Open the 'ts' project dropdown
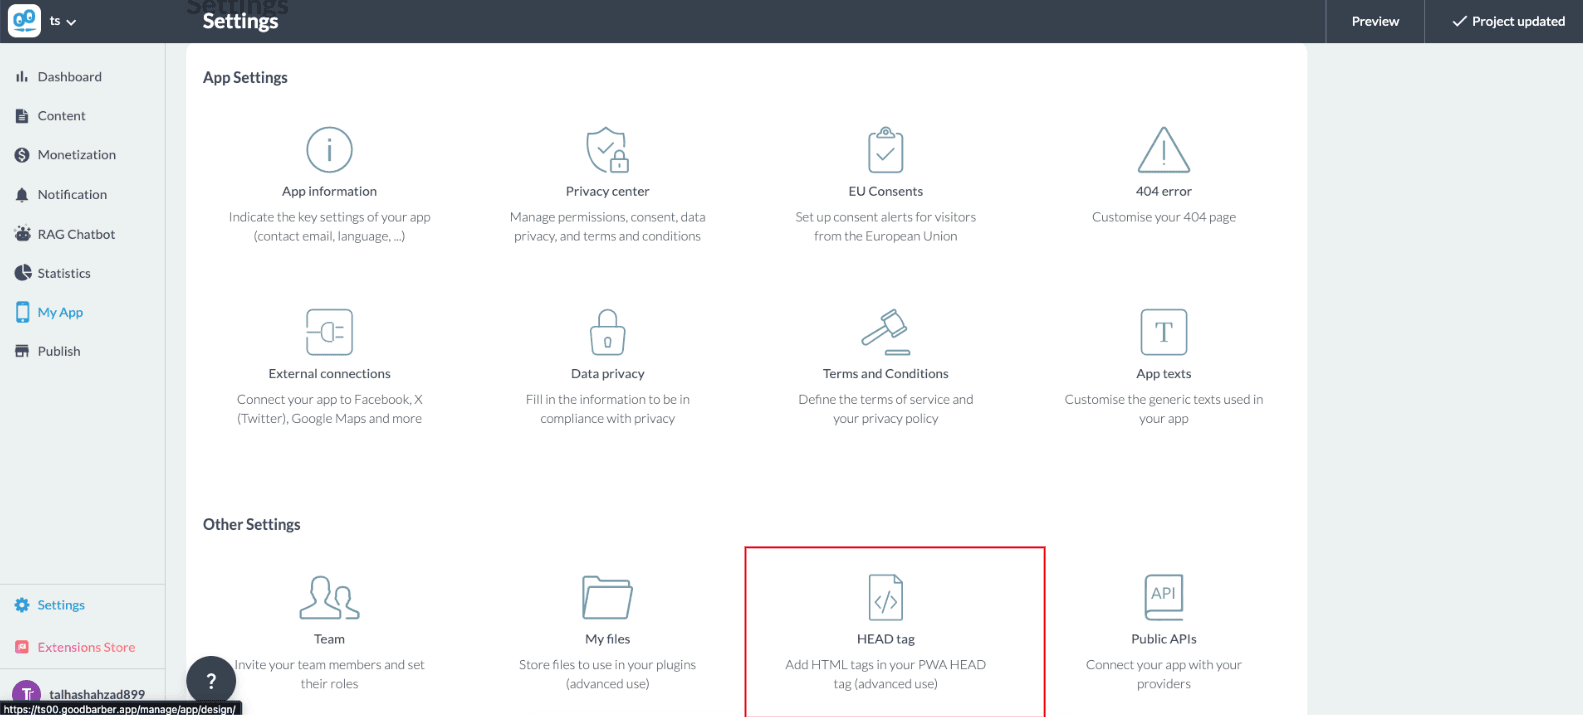 click(63, 21)
